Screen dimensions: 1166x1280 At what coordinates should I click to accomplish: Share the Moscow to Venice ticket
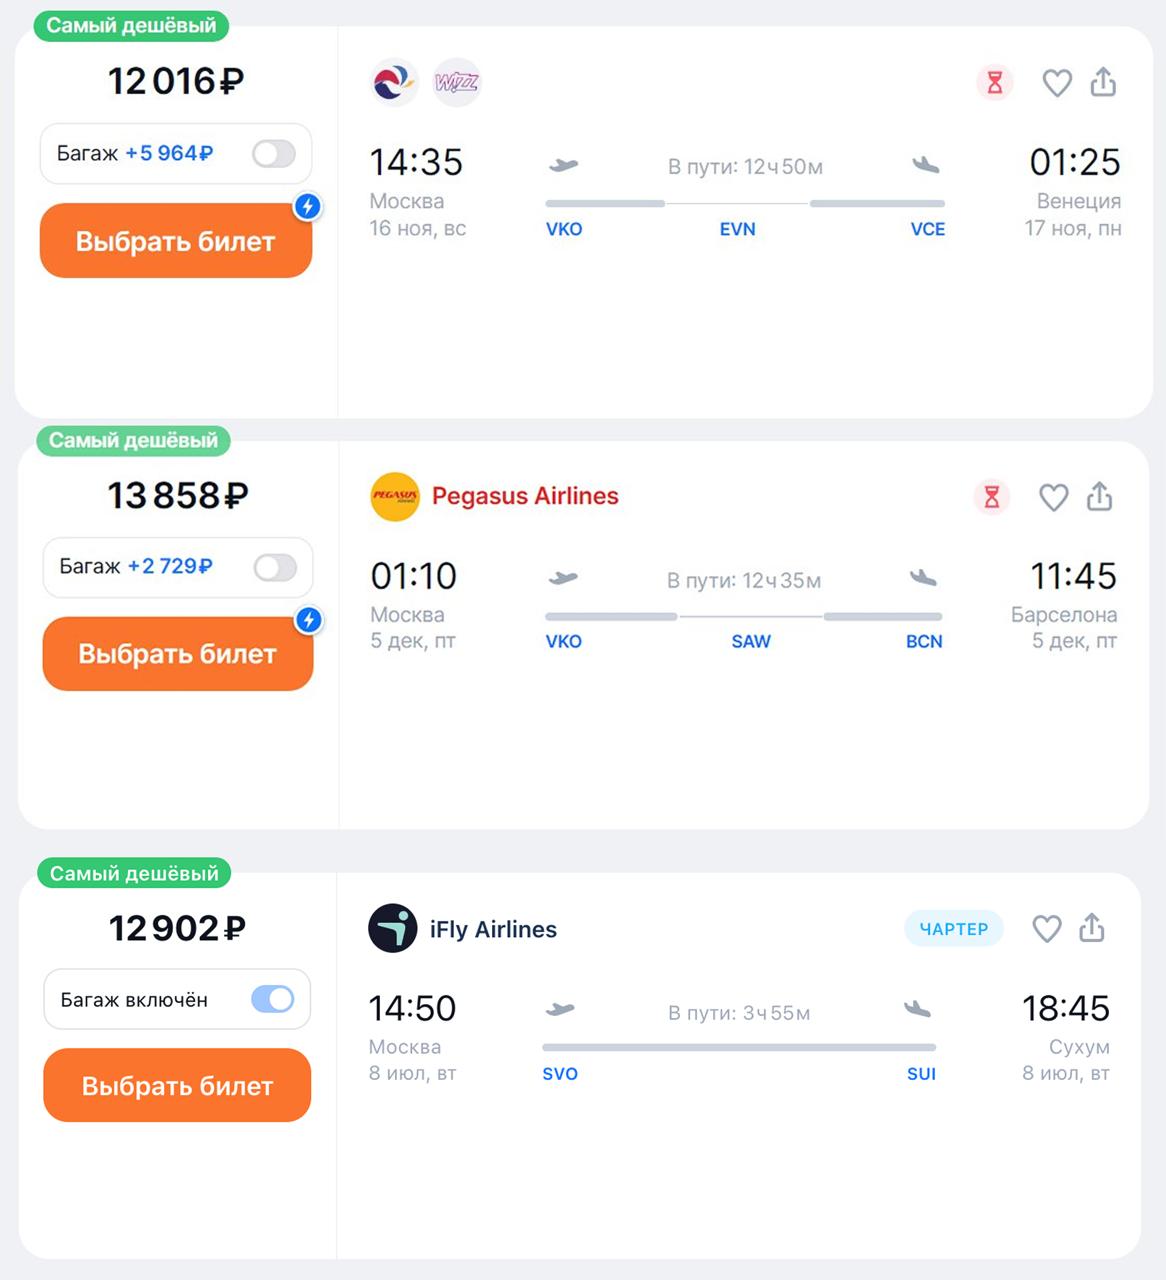coord(1103,82)
